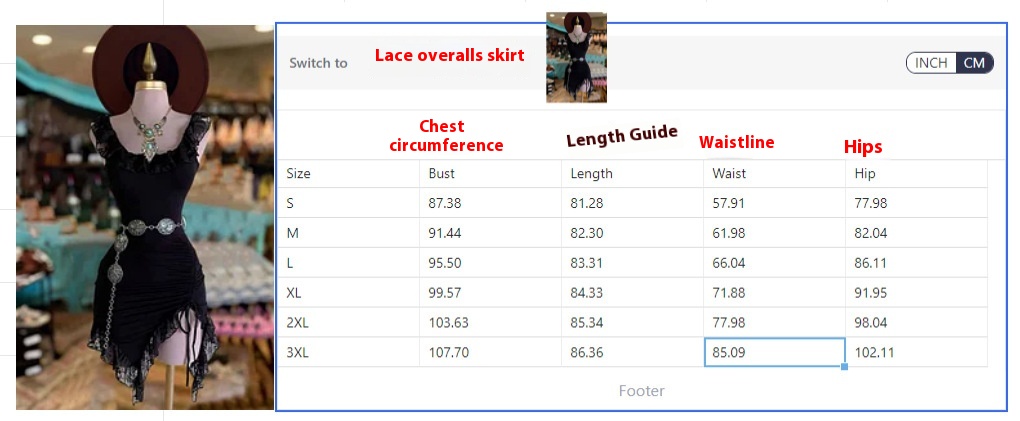The image size is (1020, 421).
Task: Click the Length Guide label
Action: click(622, 137)
